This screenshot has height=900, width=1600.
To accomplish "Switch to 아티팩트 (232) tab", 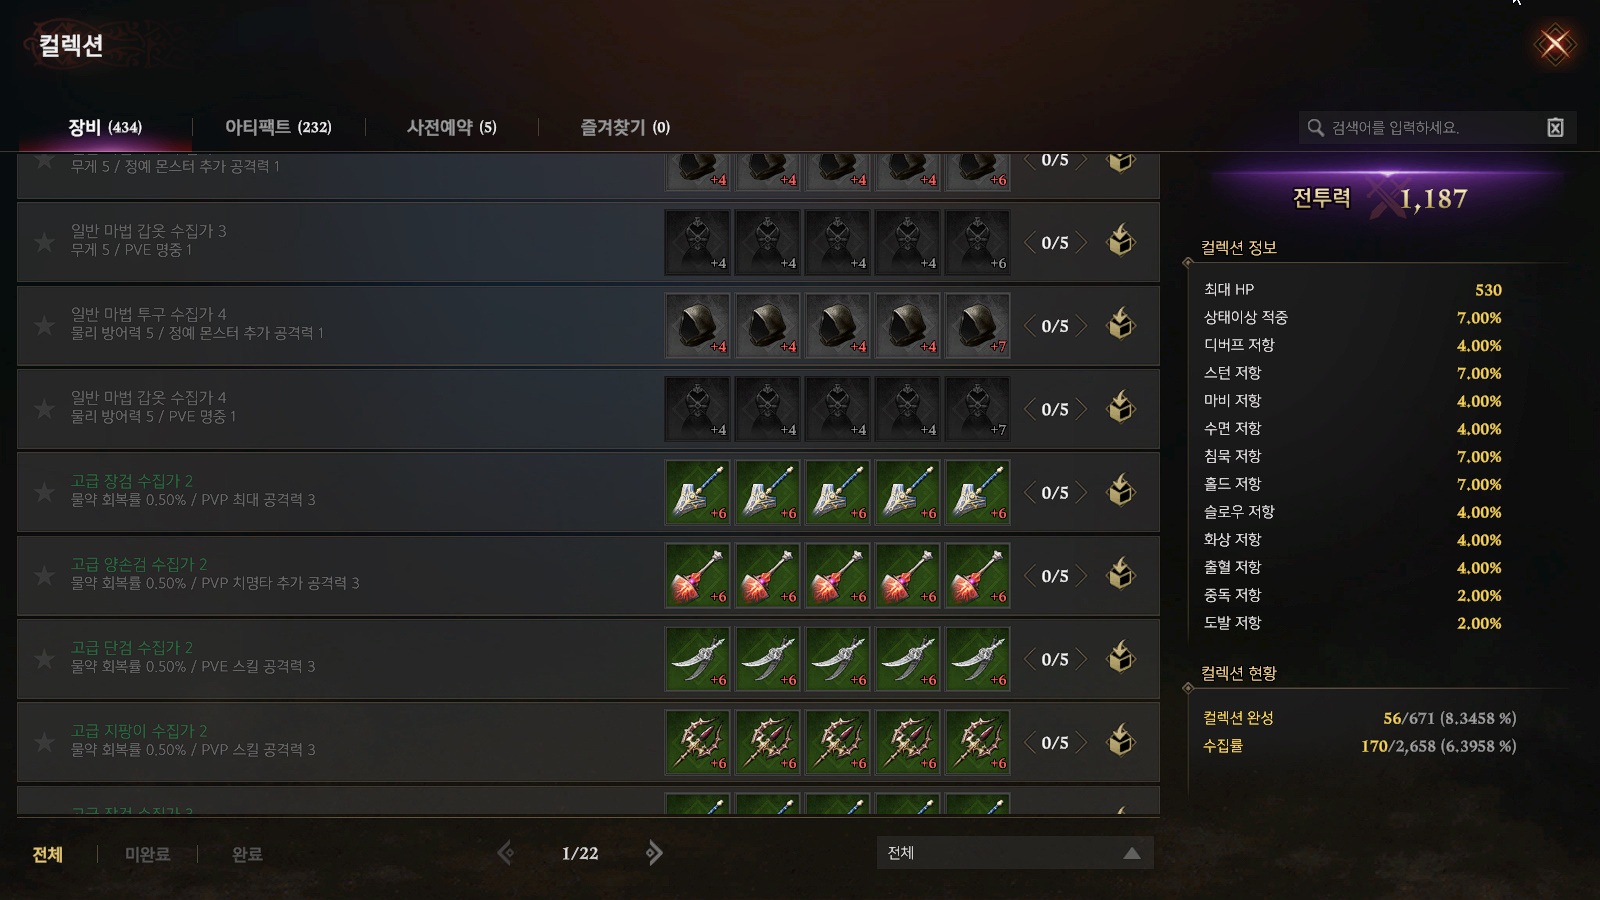I will [278, 127].
